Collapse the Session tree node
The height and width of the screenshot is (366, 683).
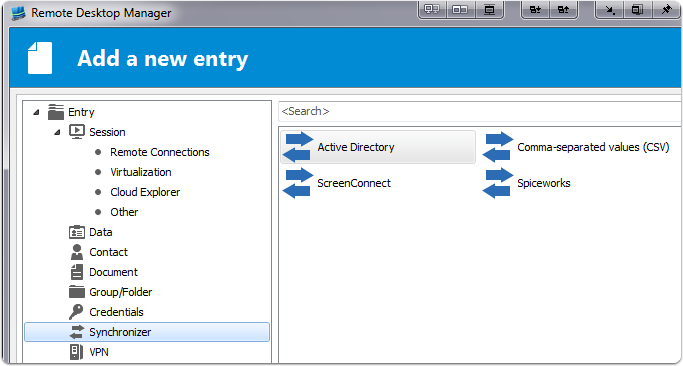[x=57, y=132]
